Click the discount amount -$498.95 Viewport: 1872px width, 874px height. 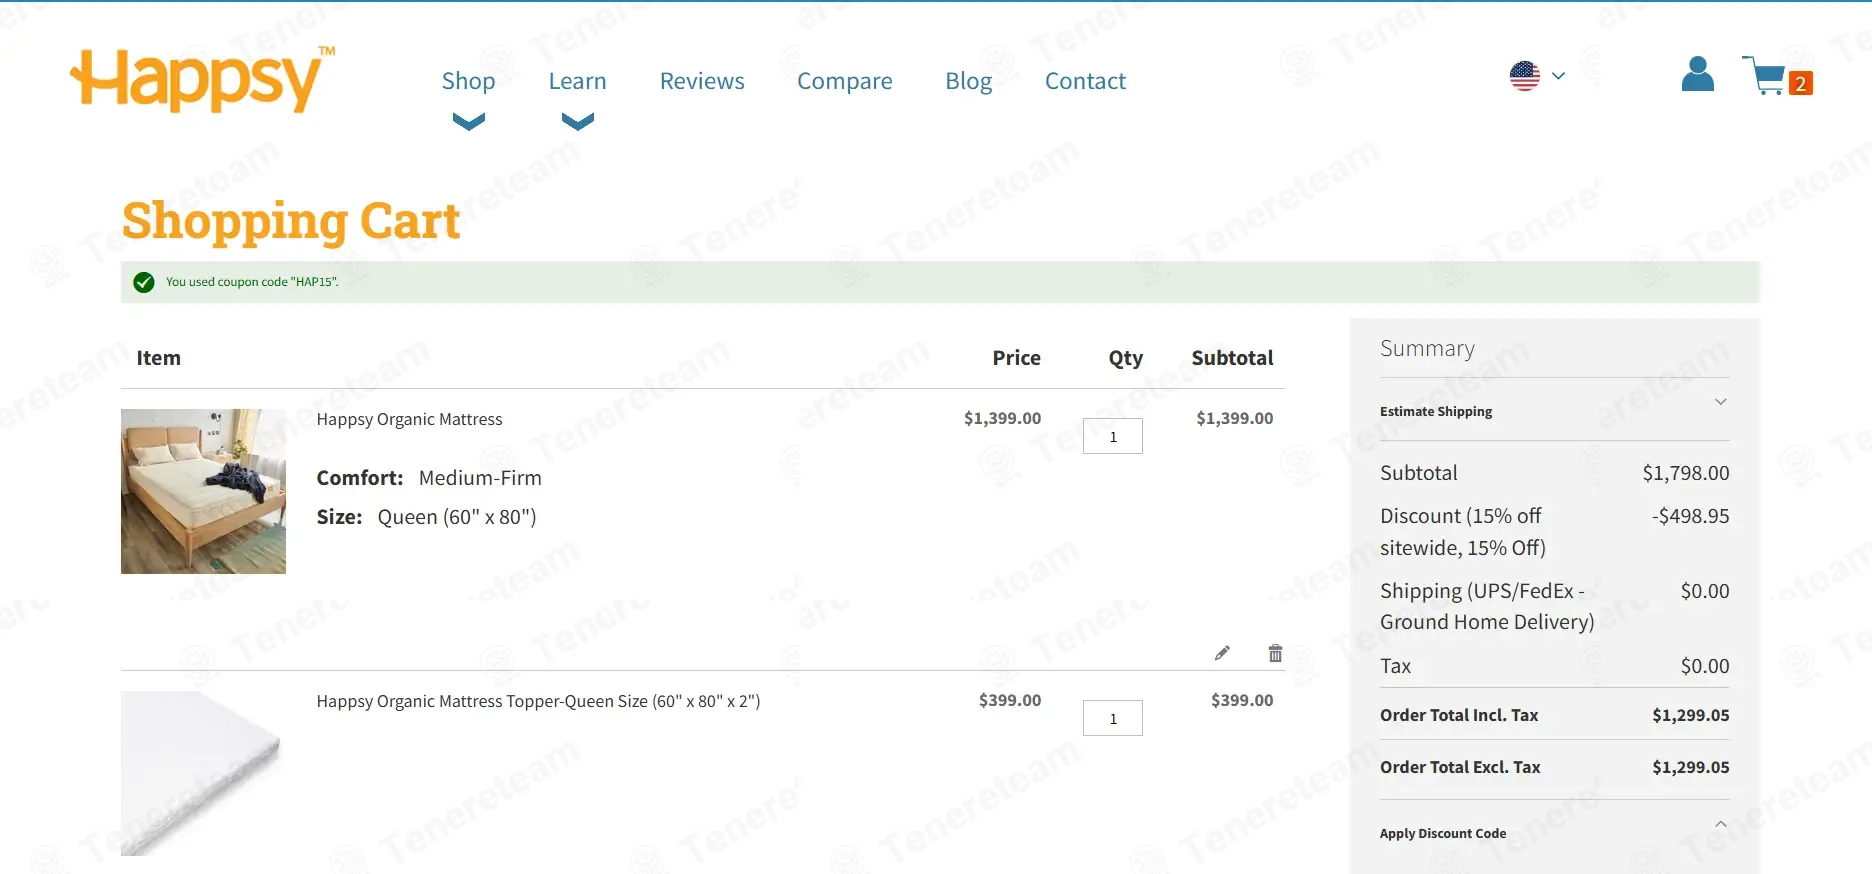click(1690, 516)
